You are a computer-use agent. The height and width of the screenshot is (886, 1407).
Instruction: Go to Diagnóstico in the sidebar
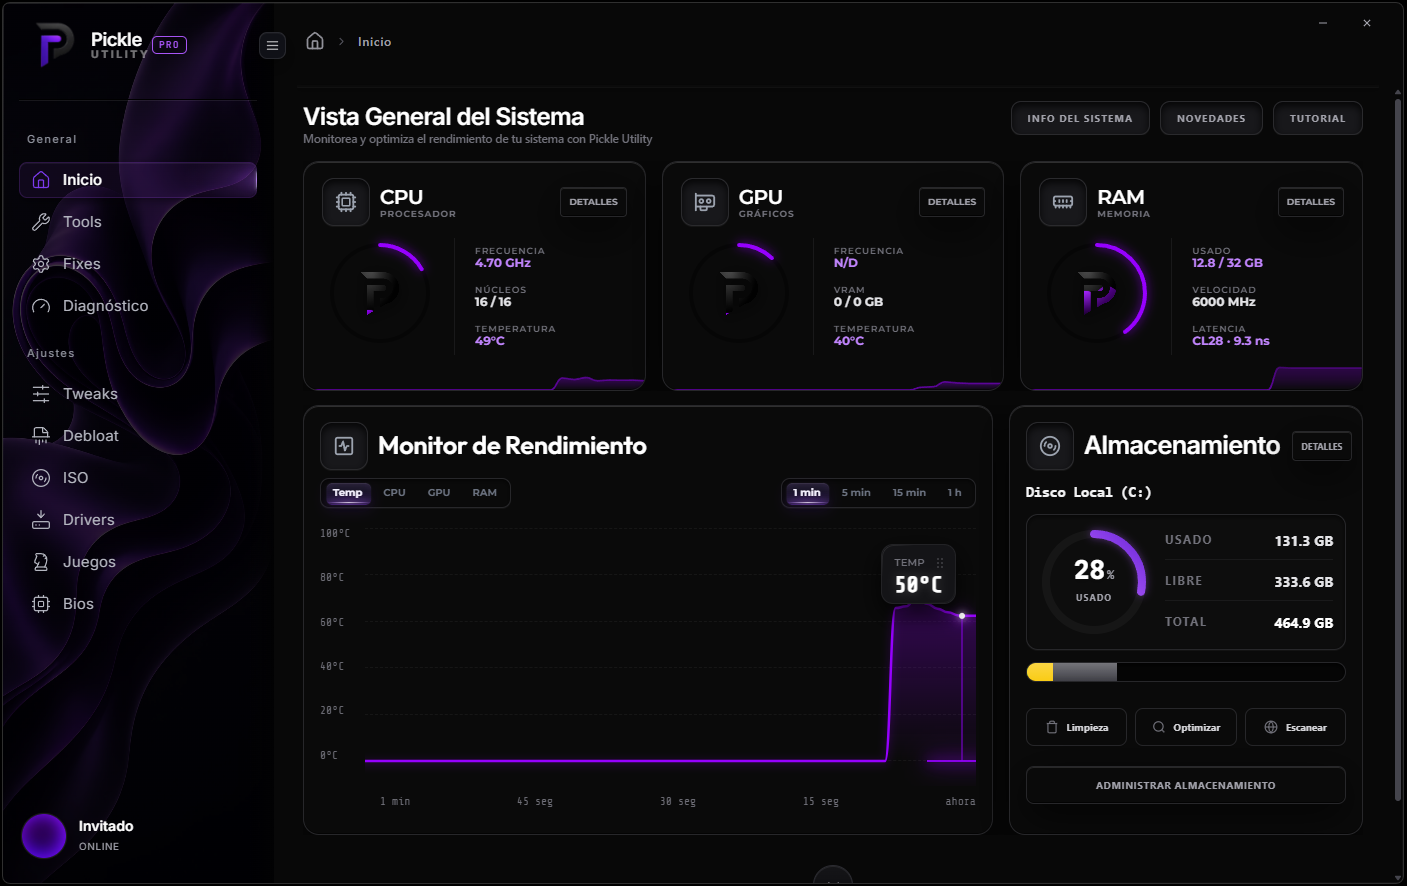coord(138,306)
